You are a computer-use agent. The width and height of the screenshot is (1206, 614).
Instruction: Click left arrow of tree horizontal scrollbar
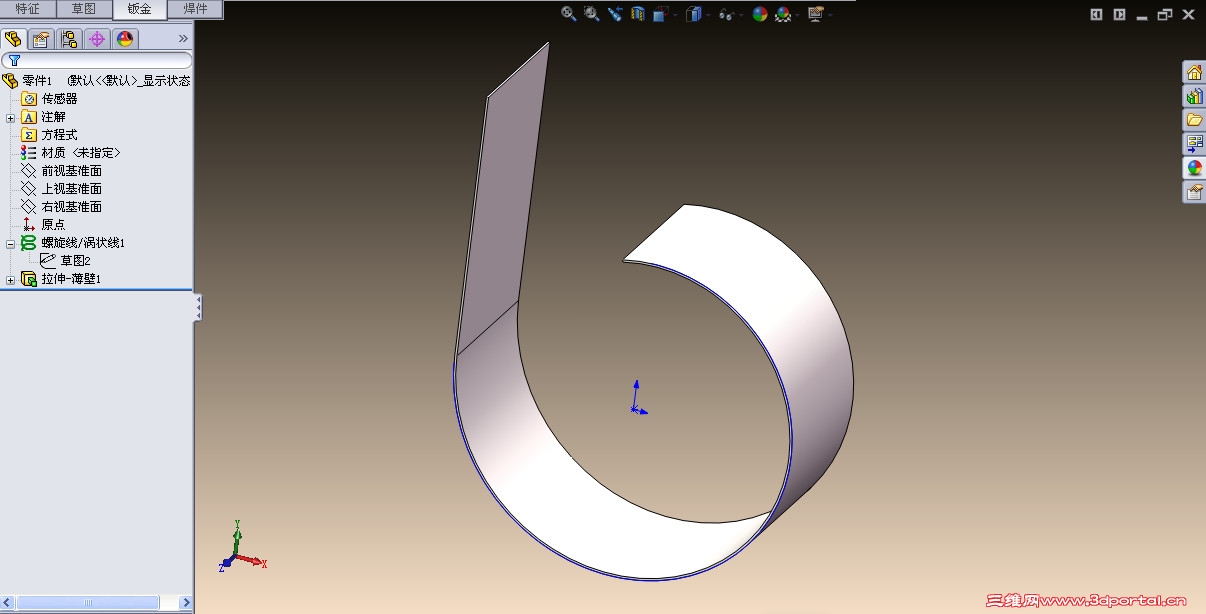tap(8, 603)
